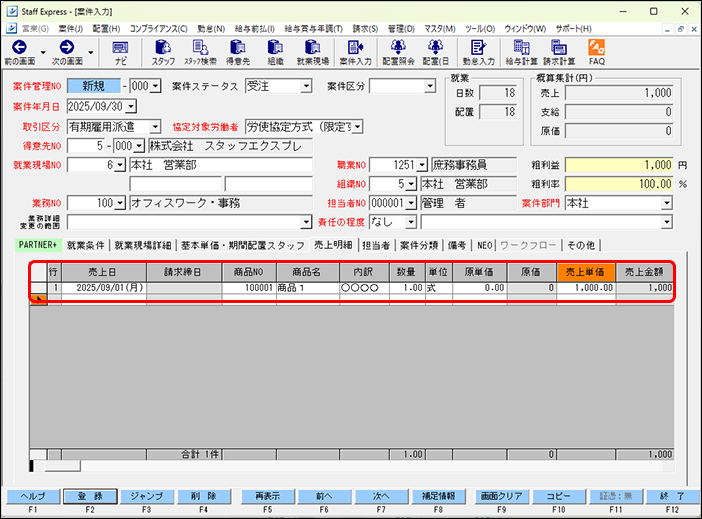This screenshot has width=702, height=519.
Task: Click the 削除 F4 button
Action: [204, 496]
